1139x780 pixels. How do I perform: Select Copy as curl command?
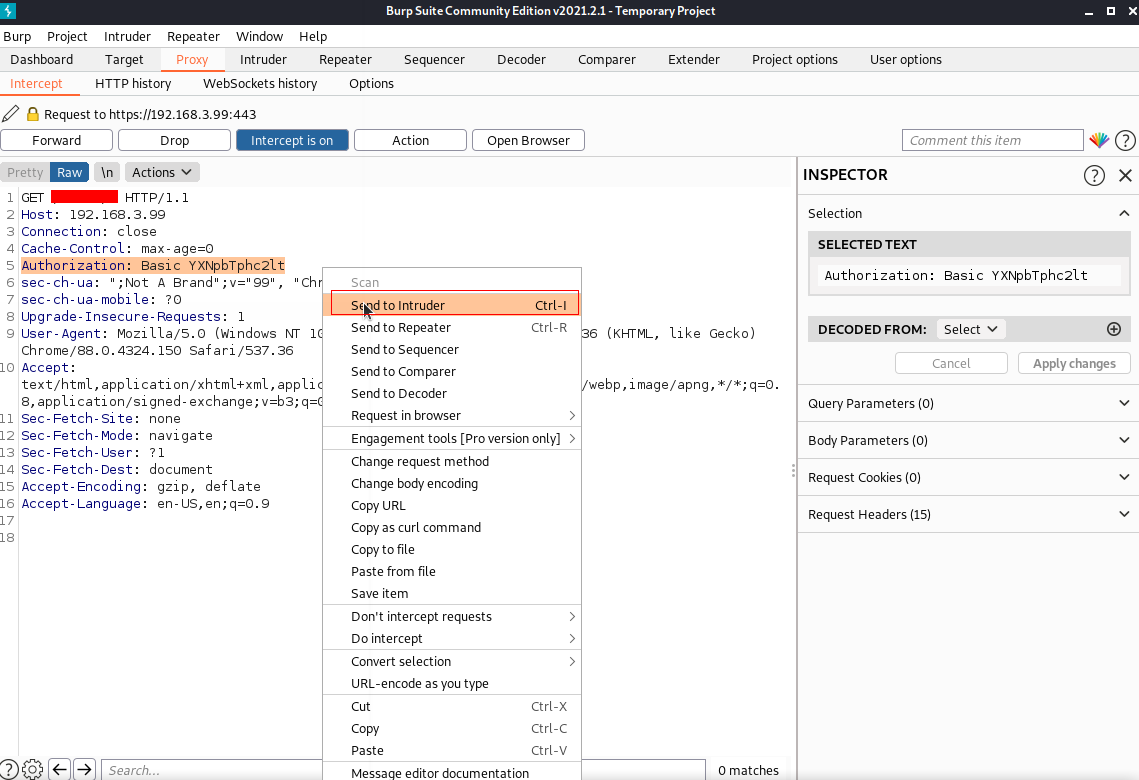point(452,527)
